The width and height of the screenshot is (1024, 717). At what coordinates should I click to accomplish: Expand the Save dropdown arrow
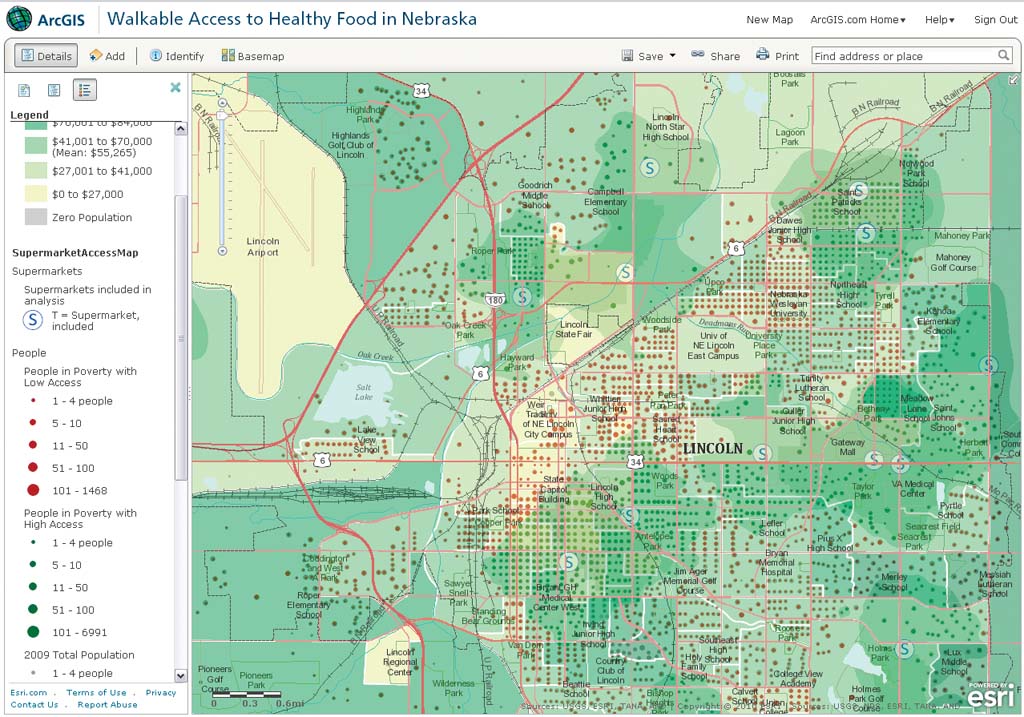pyautogui.click(x=673, y=56)
